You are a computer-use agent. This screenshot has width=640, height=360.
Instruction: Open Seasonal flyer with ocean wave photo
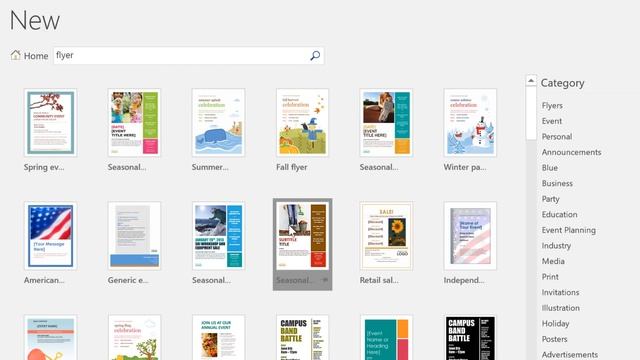click(218, 236)
